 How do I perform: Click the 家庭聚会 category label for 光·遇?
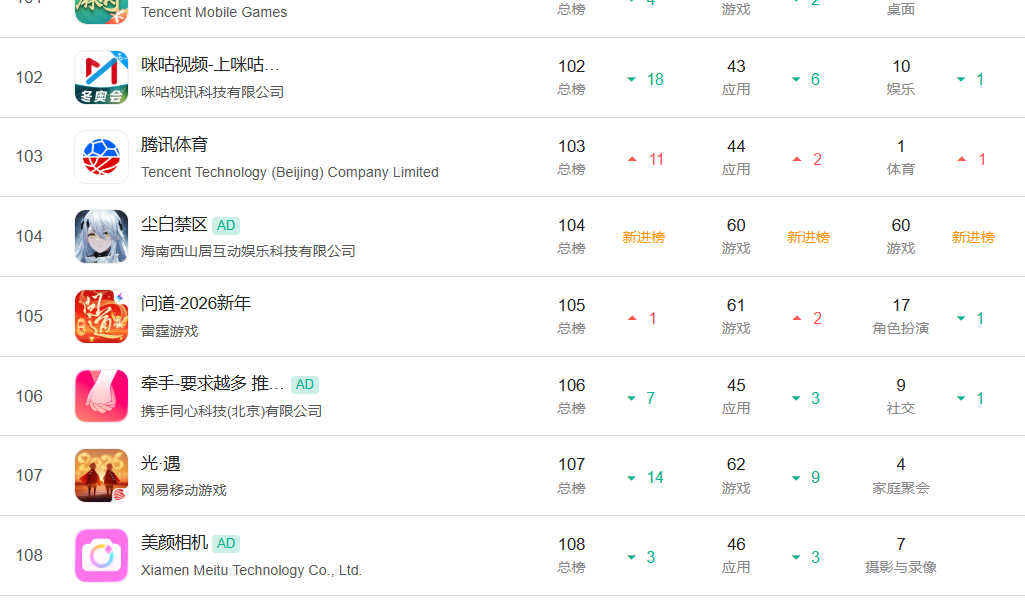(900, 488)
